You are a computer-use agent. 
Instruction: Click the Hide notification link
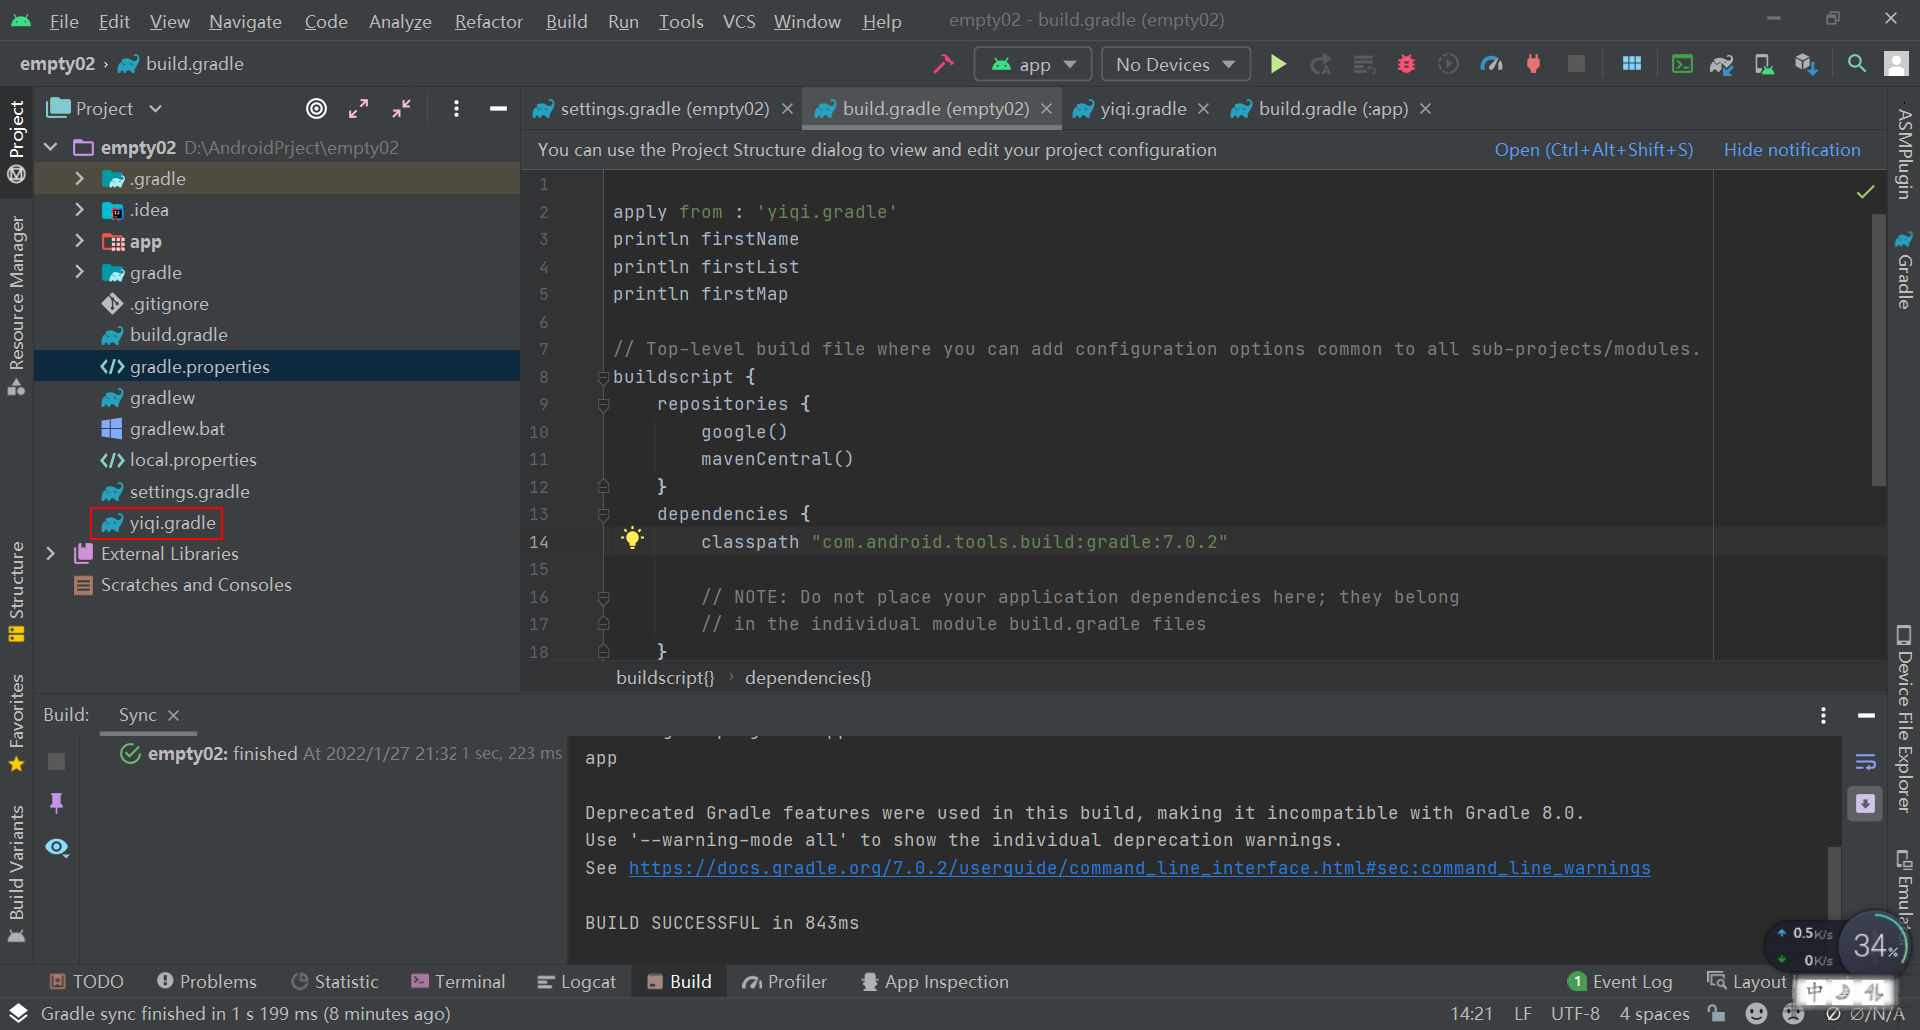1791,150
